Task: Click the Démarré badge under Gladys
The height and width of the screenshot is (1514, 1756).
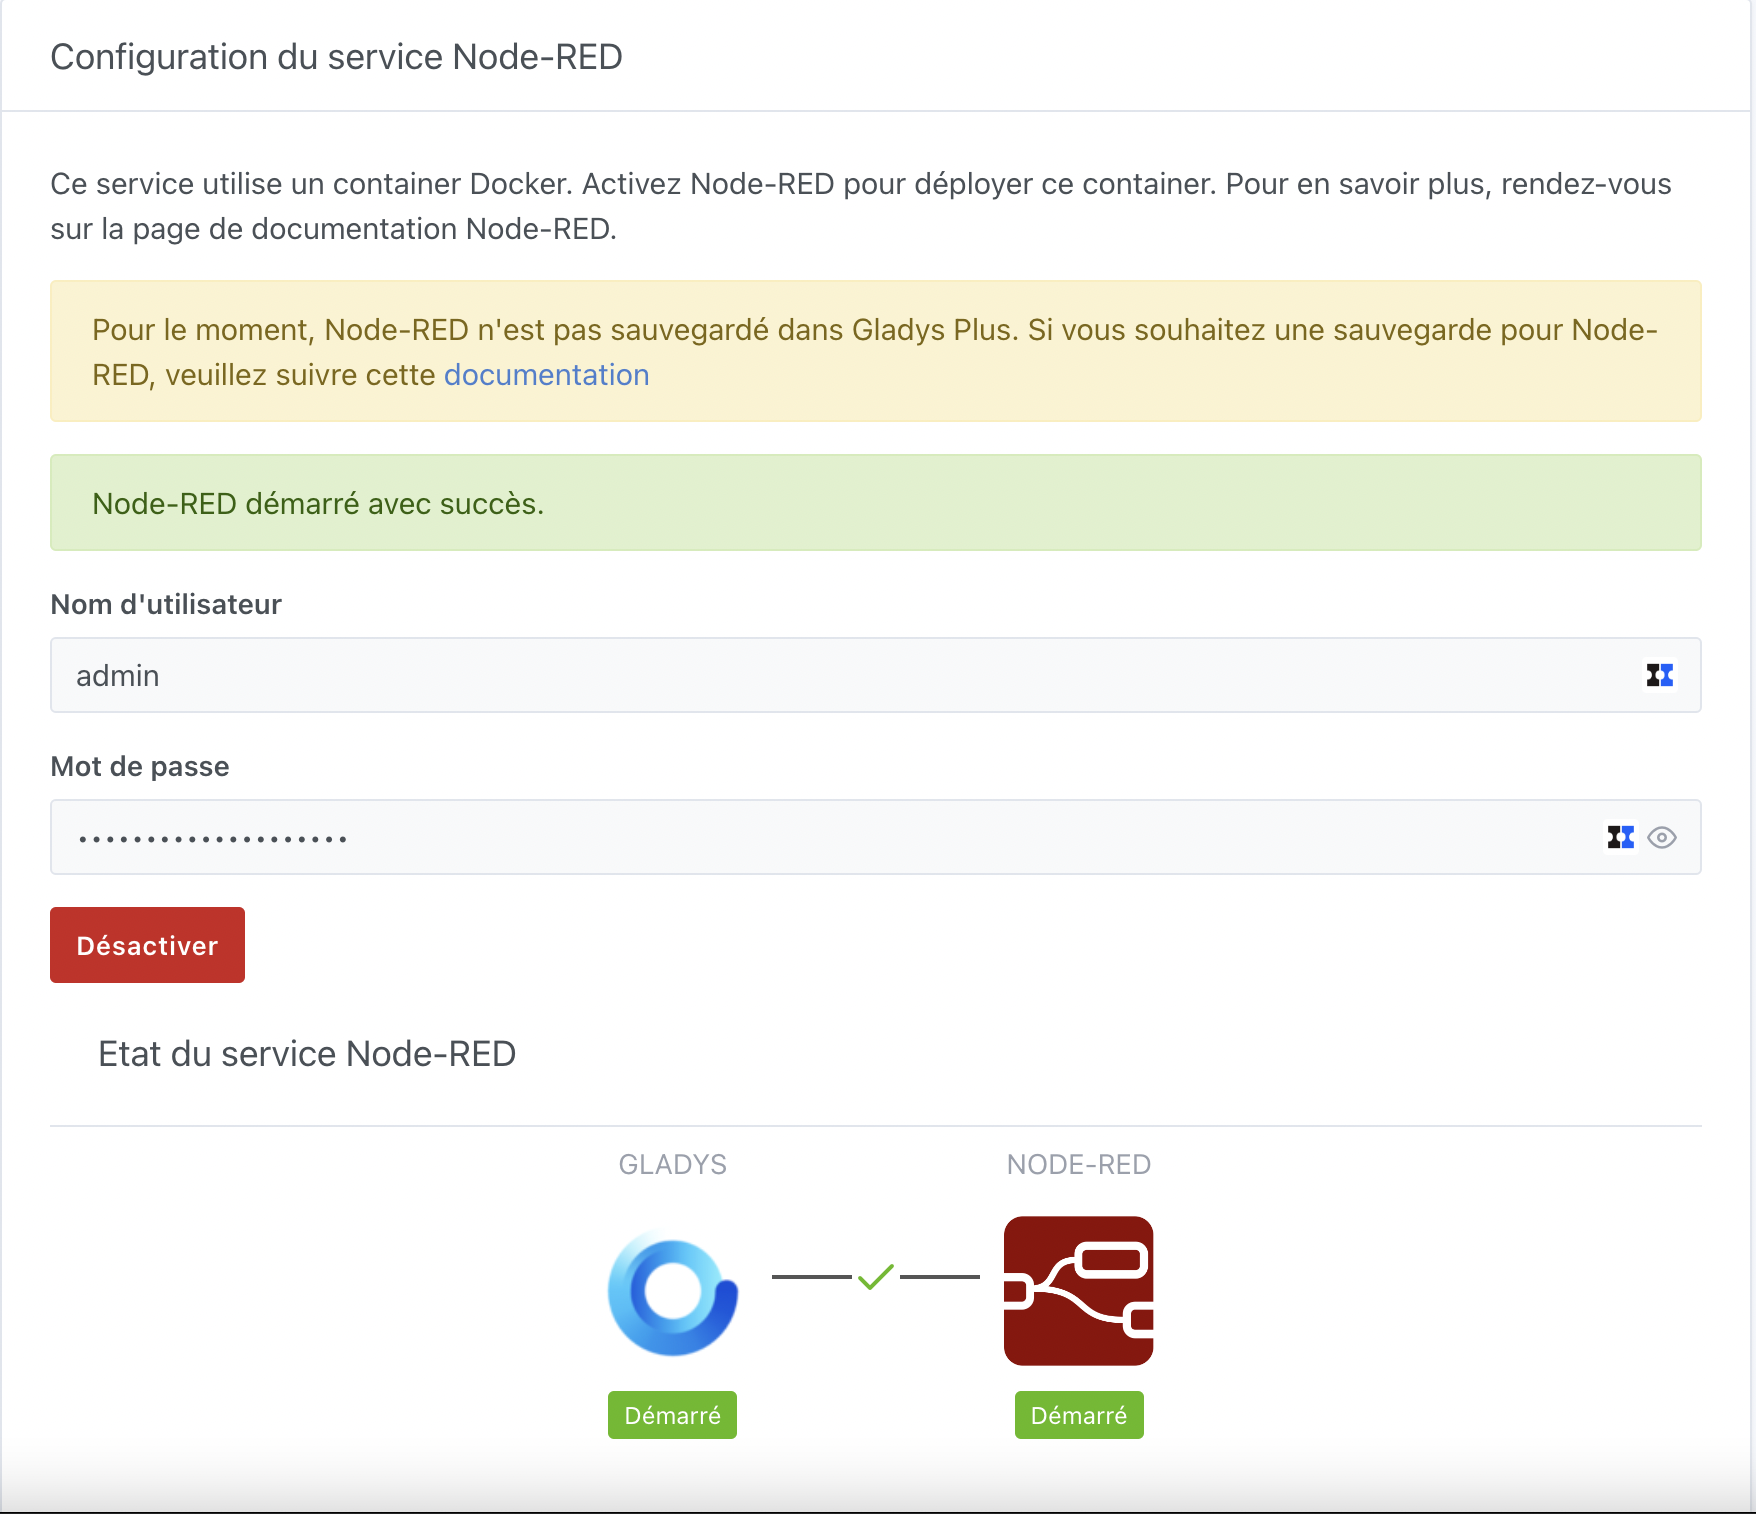Action: tap(672, 1415)
